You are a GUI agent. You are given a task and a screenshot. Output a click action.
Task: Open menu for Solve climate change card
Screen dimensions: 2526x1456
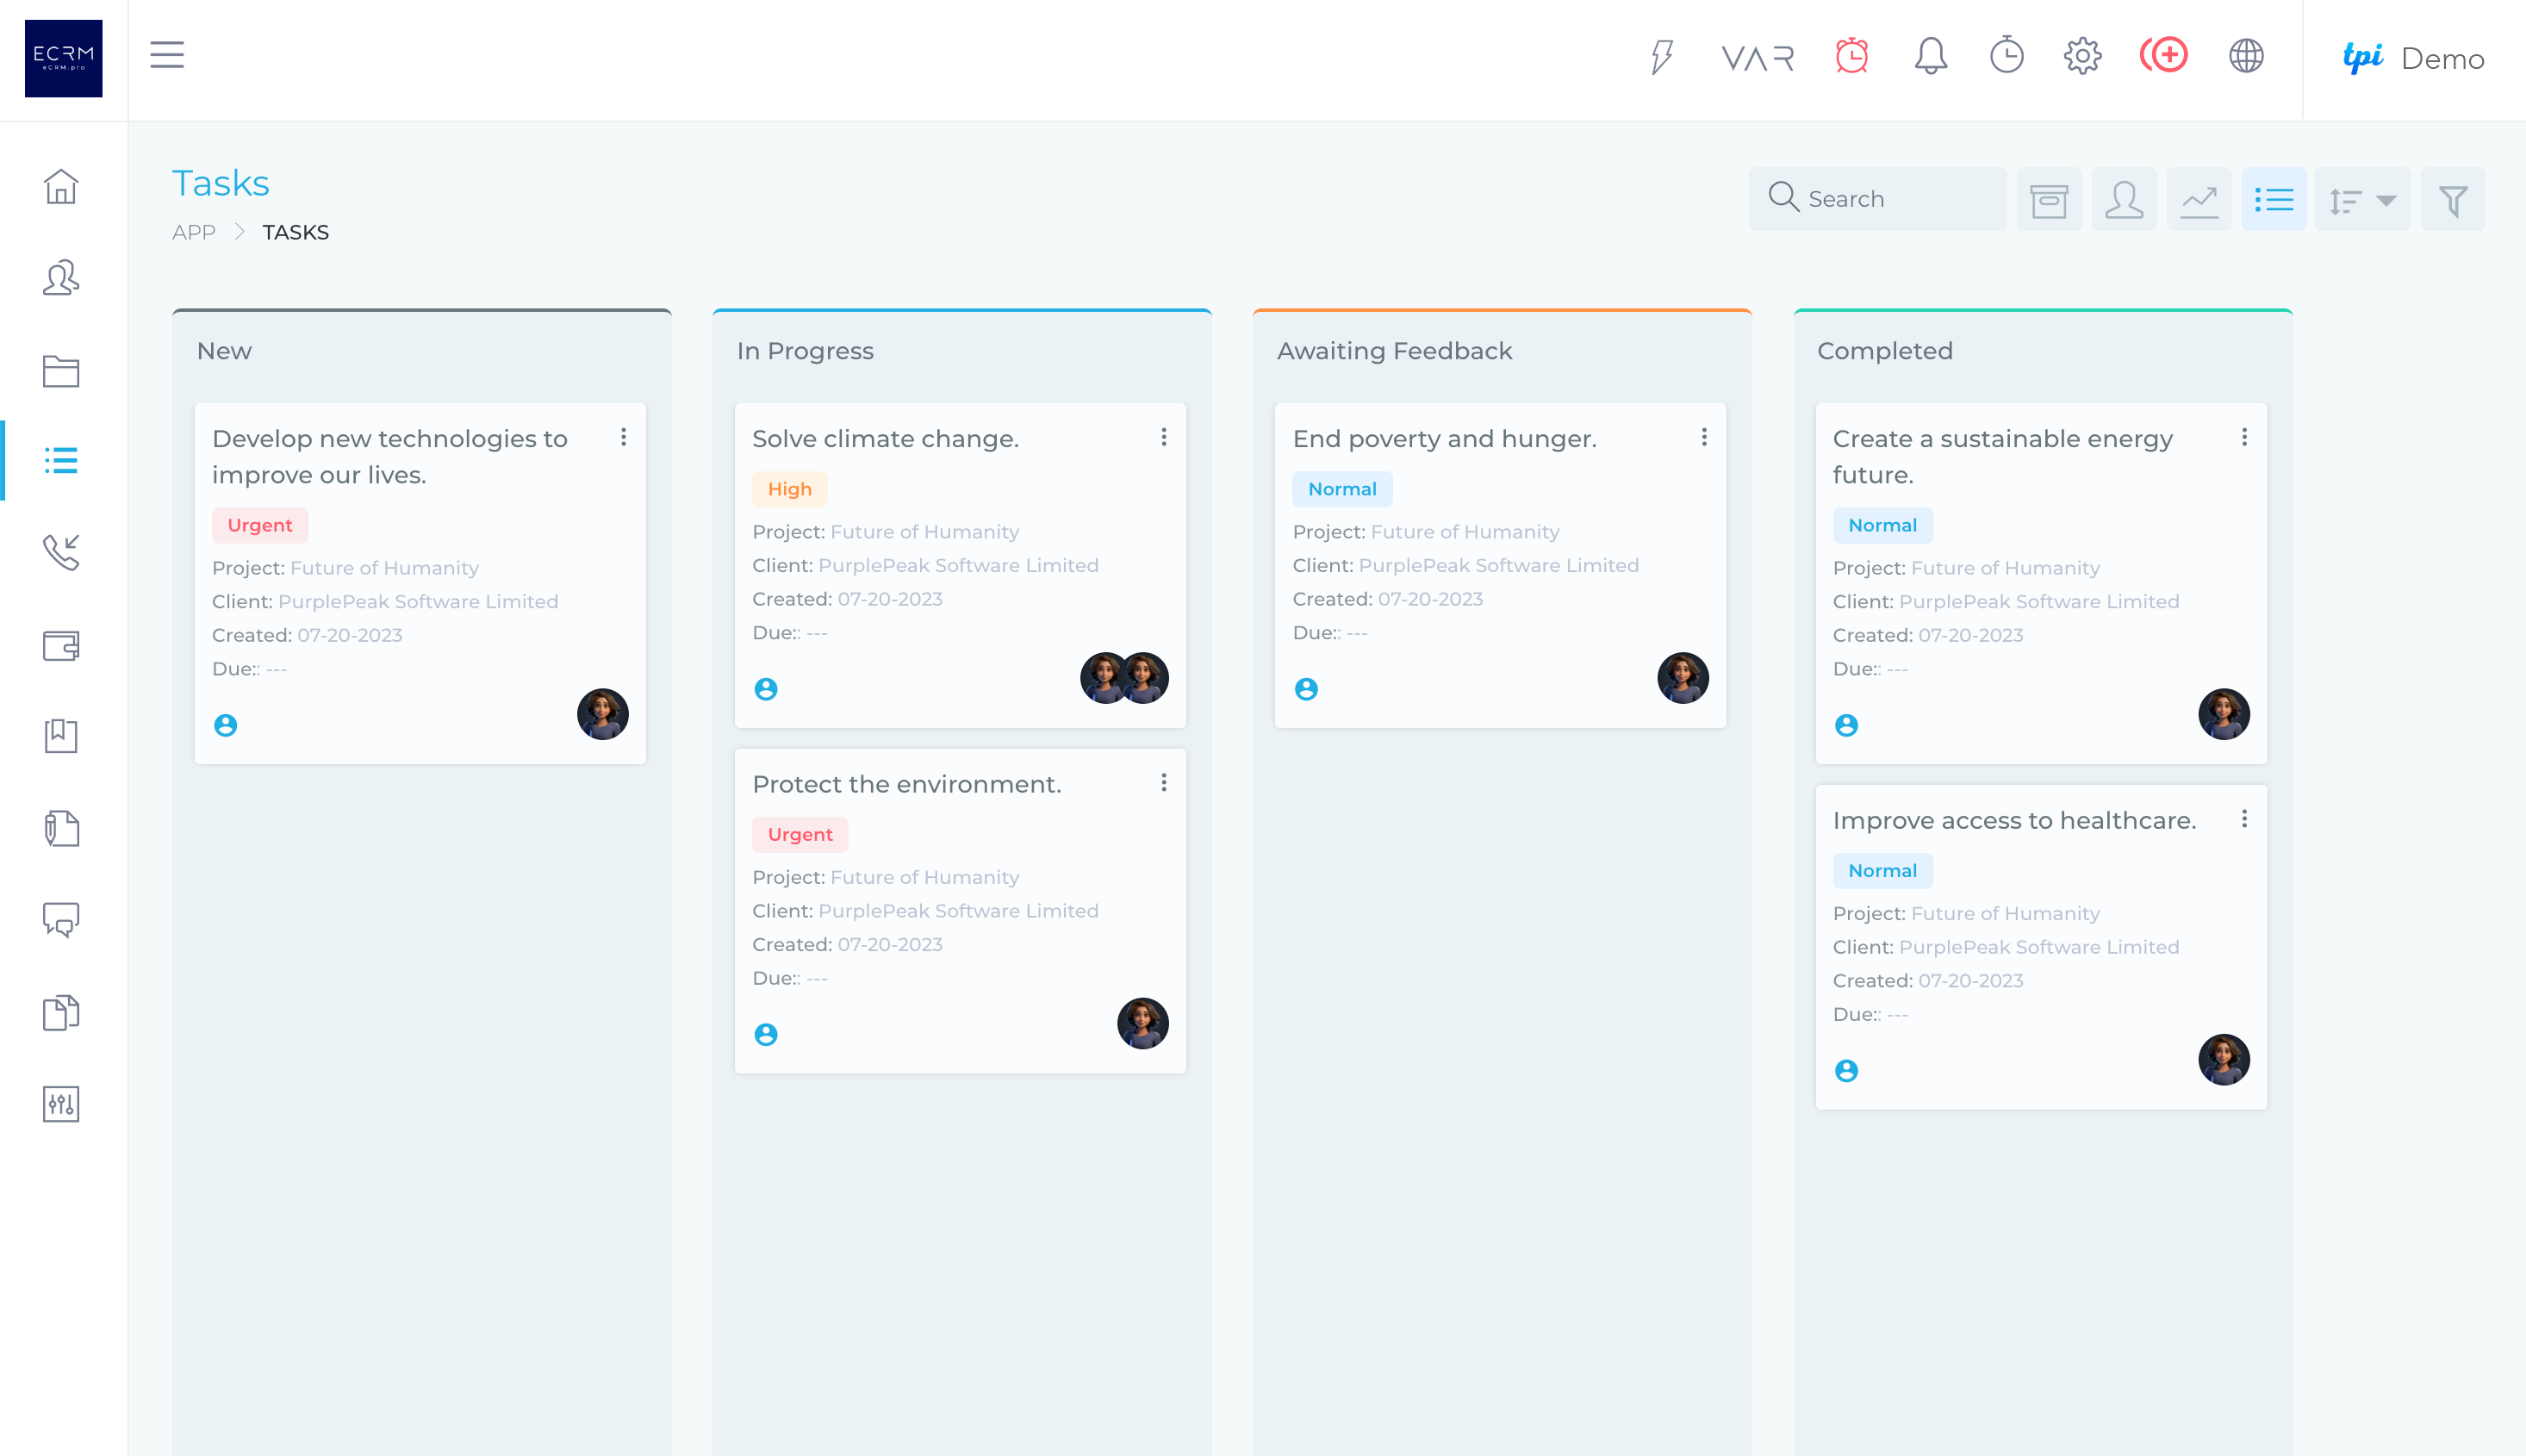pyautogui.click(x=1163, y=437)
